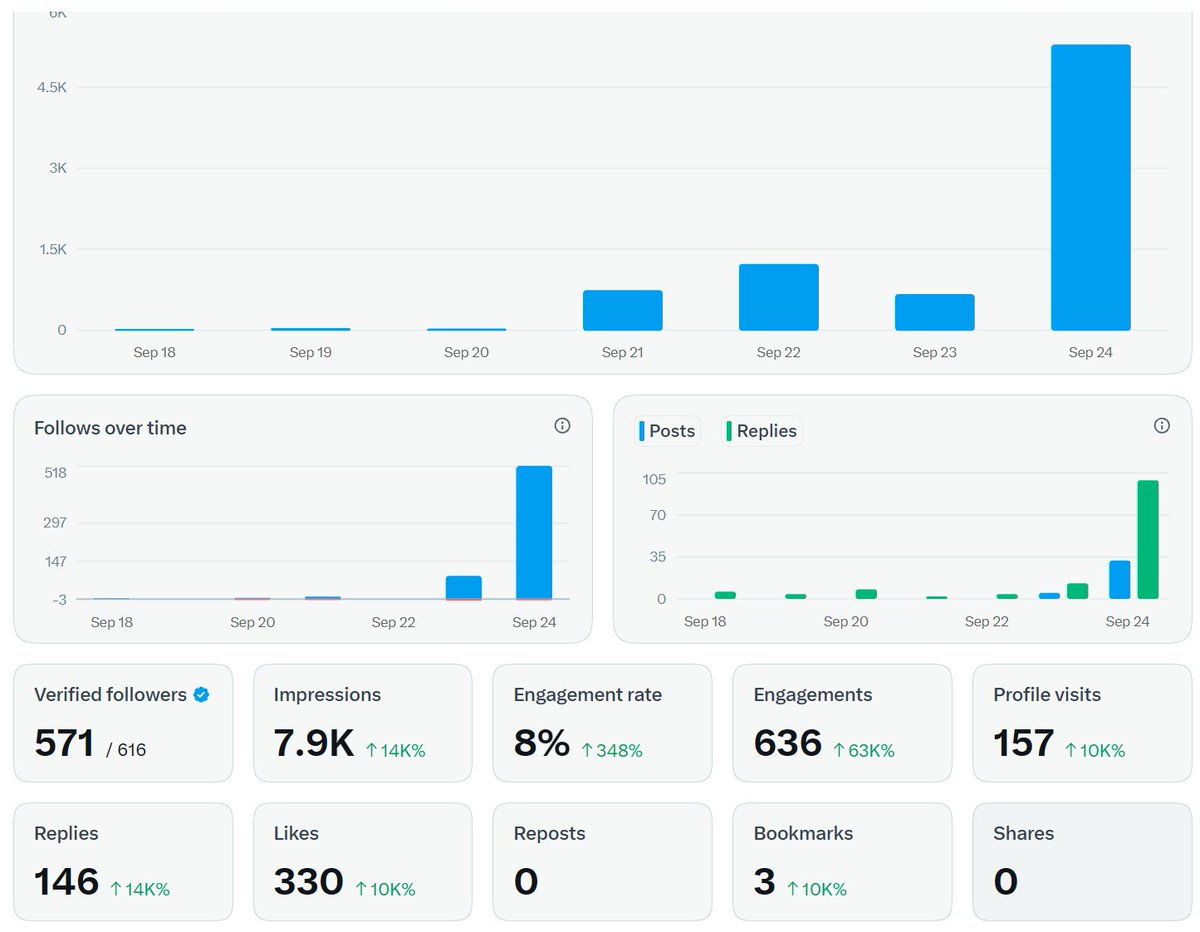
Task: Select the Bookmarks metric card
Action: pos(843,862)
